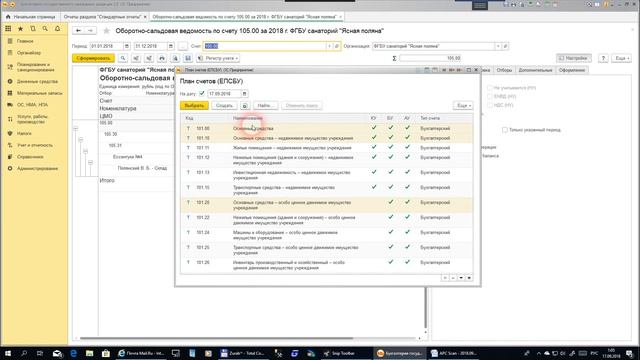
Task: Switch to the Оформление tab
Action: click(x=572, y=70)
